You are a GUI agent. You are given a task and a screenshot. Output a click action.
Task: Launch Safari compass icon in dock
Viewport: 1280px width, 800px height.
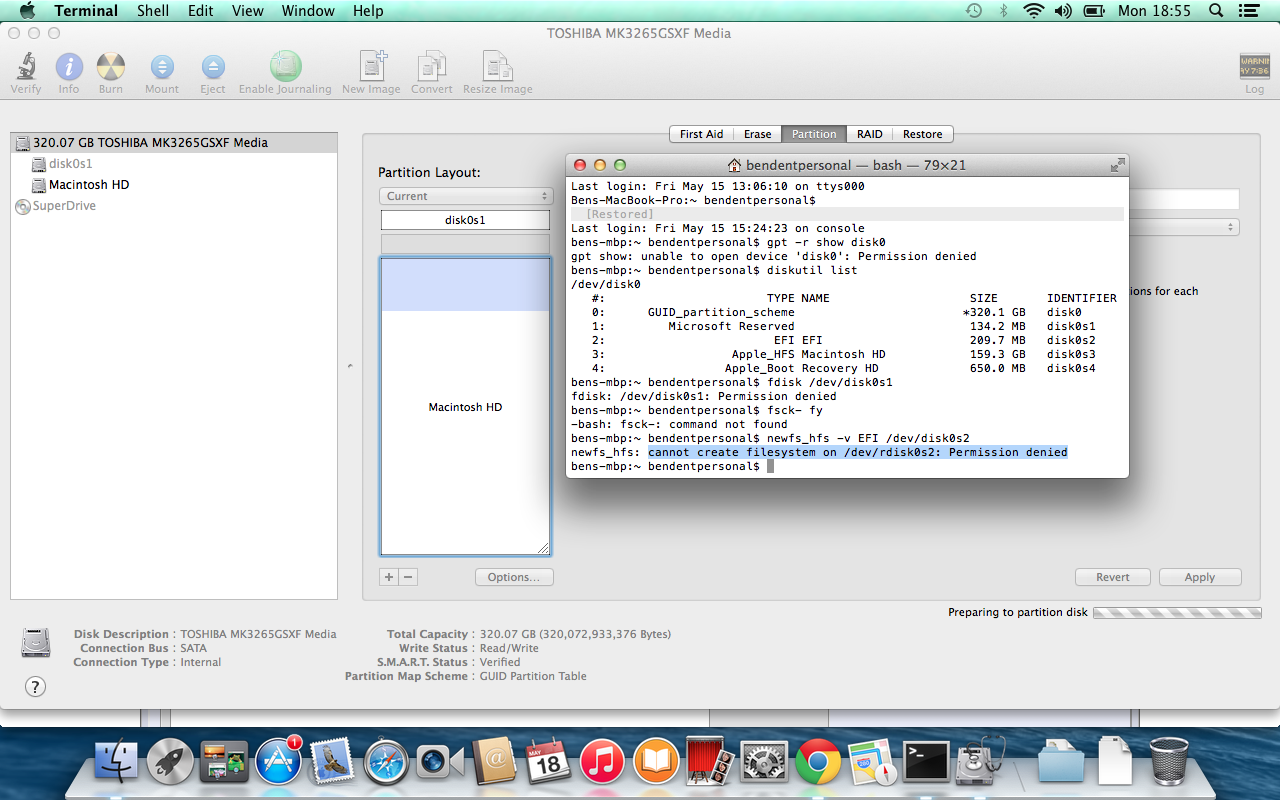(386, 763)
